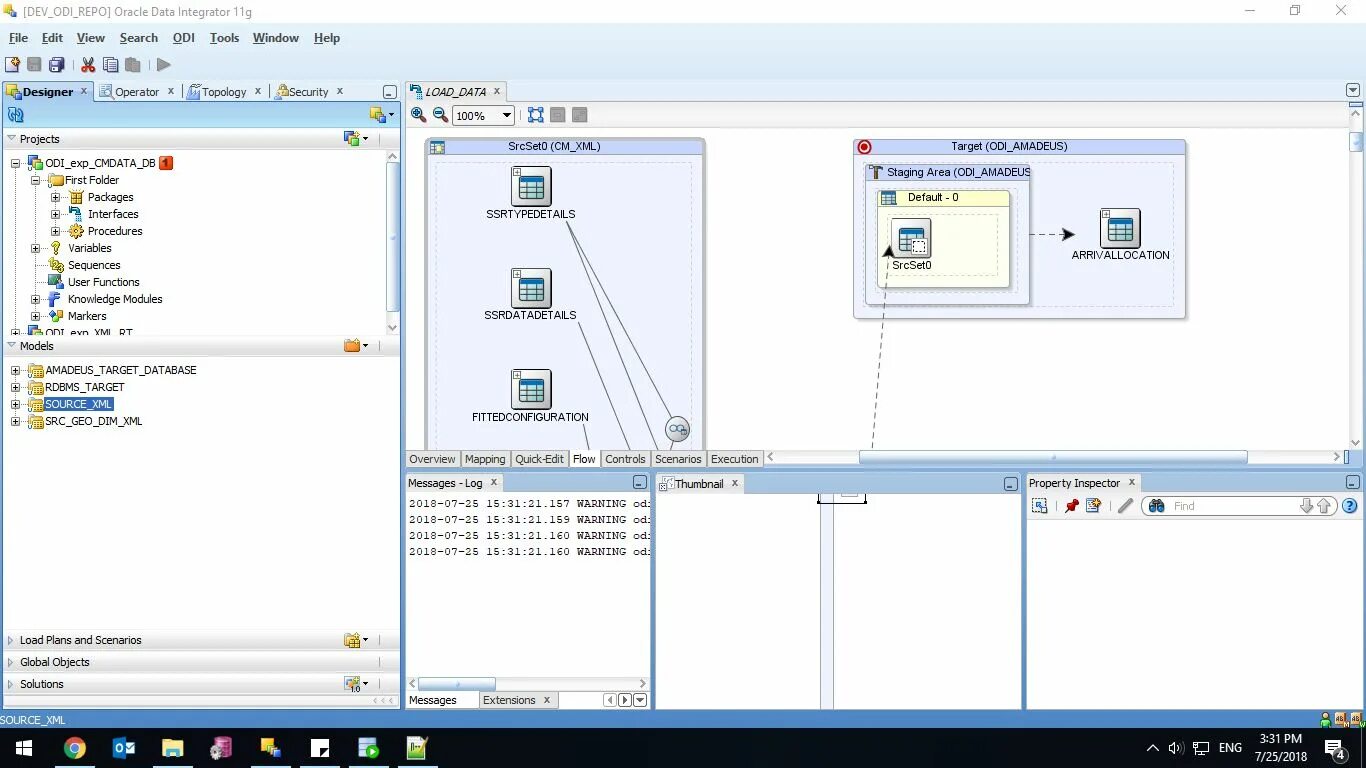Open the Windows notification center
The height and width of the screenshot is (768, 1366).
point(1335,748)
